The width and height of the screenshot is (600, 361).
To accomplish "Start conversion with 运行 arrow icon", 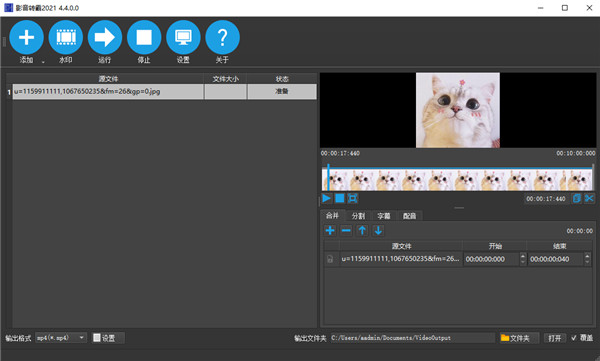I will coord(105,37).
